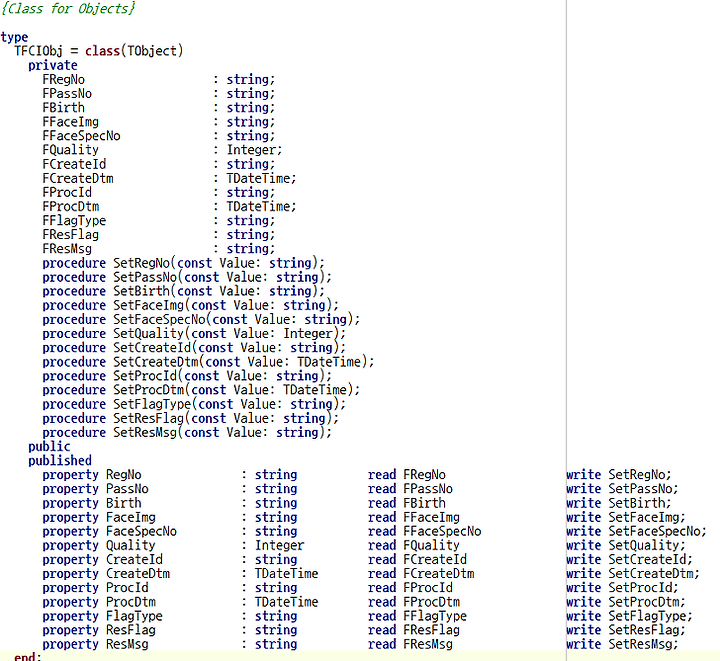Click the "public" section keyword
720x661 pixels.
click(50, 447)
